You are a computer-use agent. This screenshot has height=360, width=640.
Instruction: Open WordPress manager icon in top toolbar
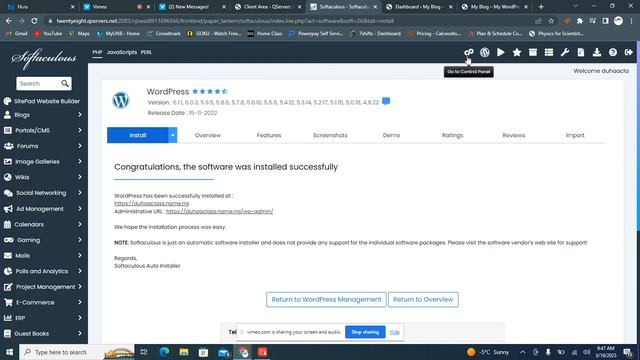[484, 52]
